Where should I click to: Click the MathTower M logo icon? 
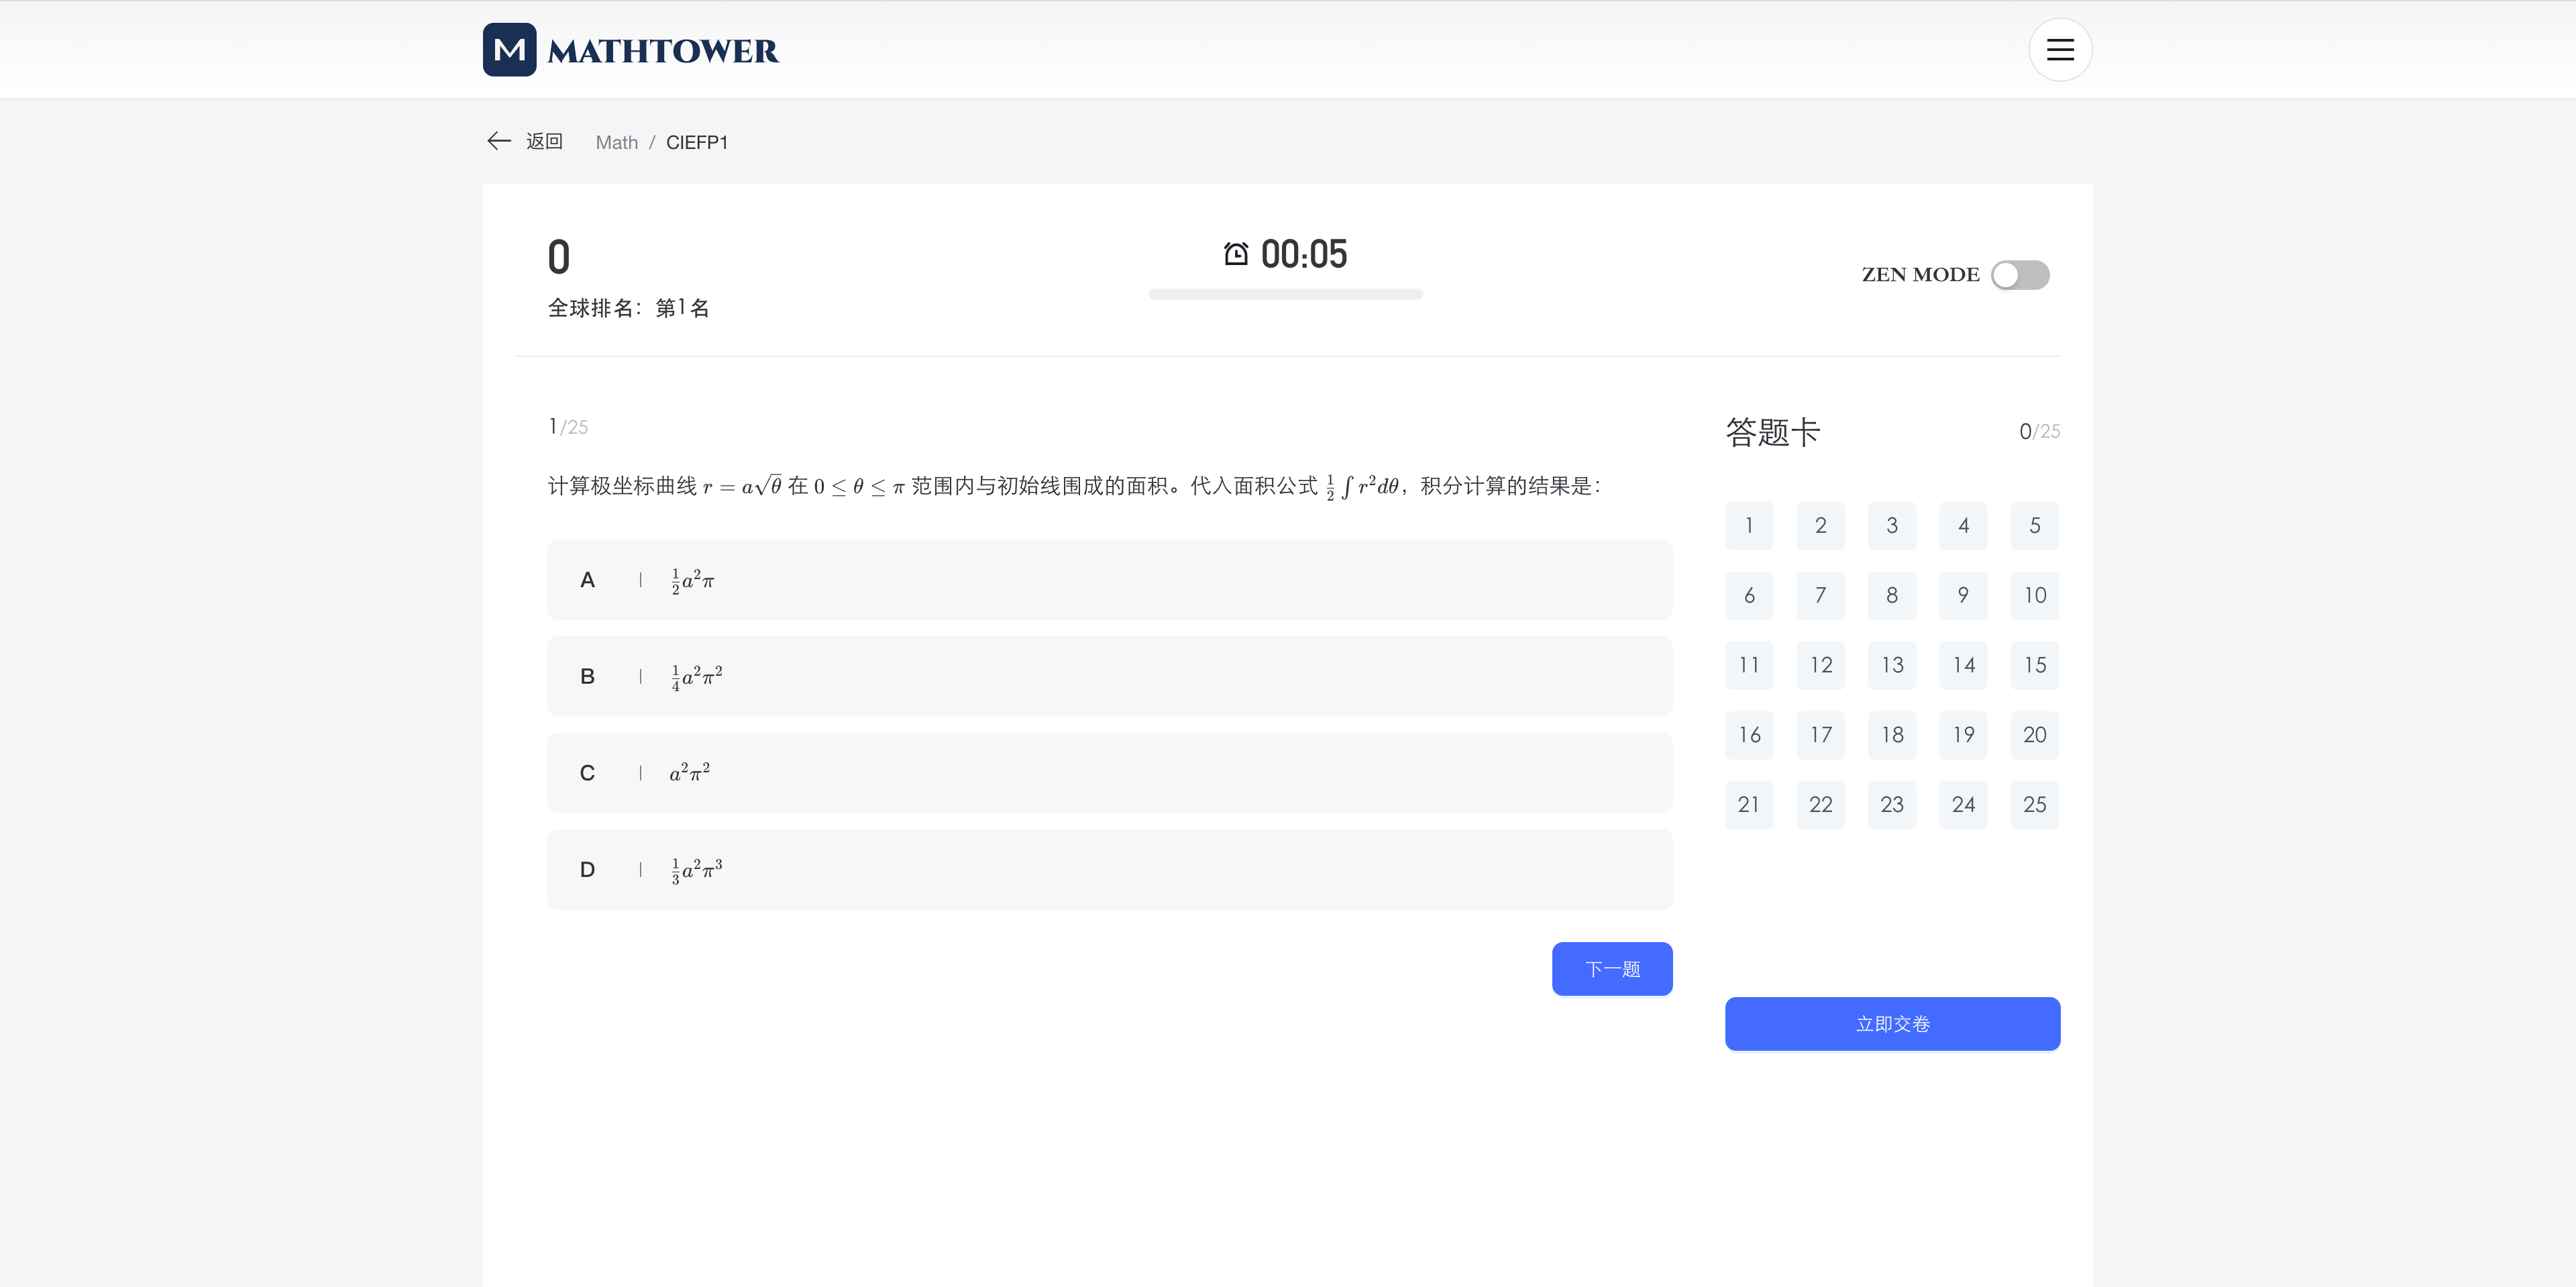click(509, 50)
